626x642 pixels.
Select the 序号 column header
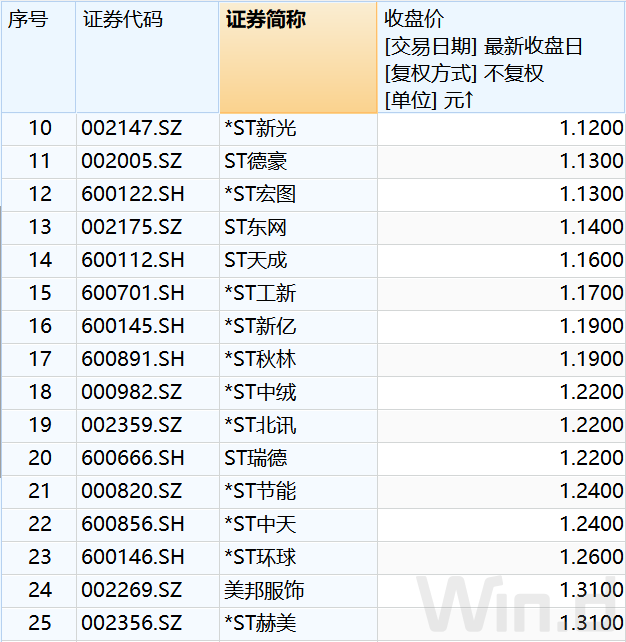point(38,57)
